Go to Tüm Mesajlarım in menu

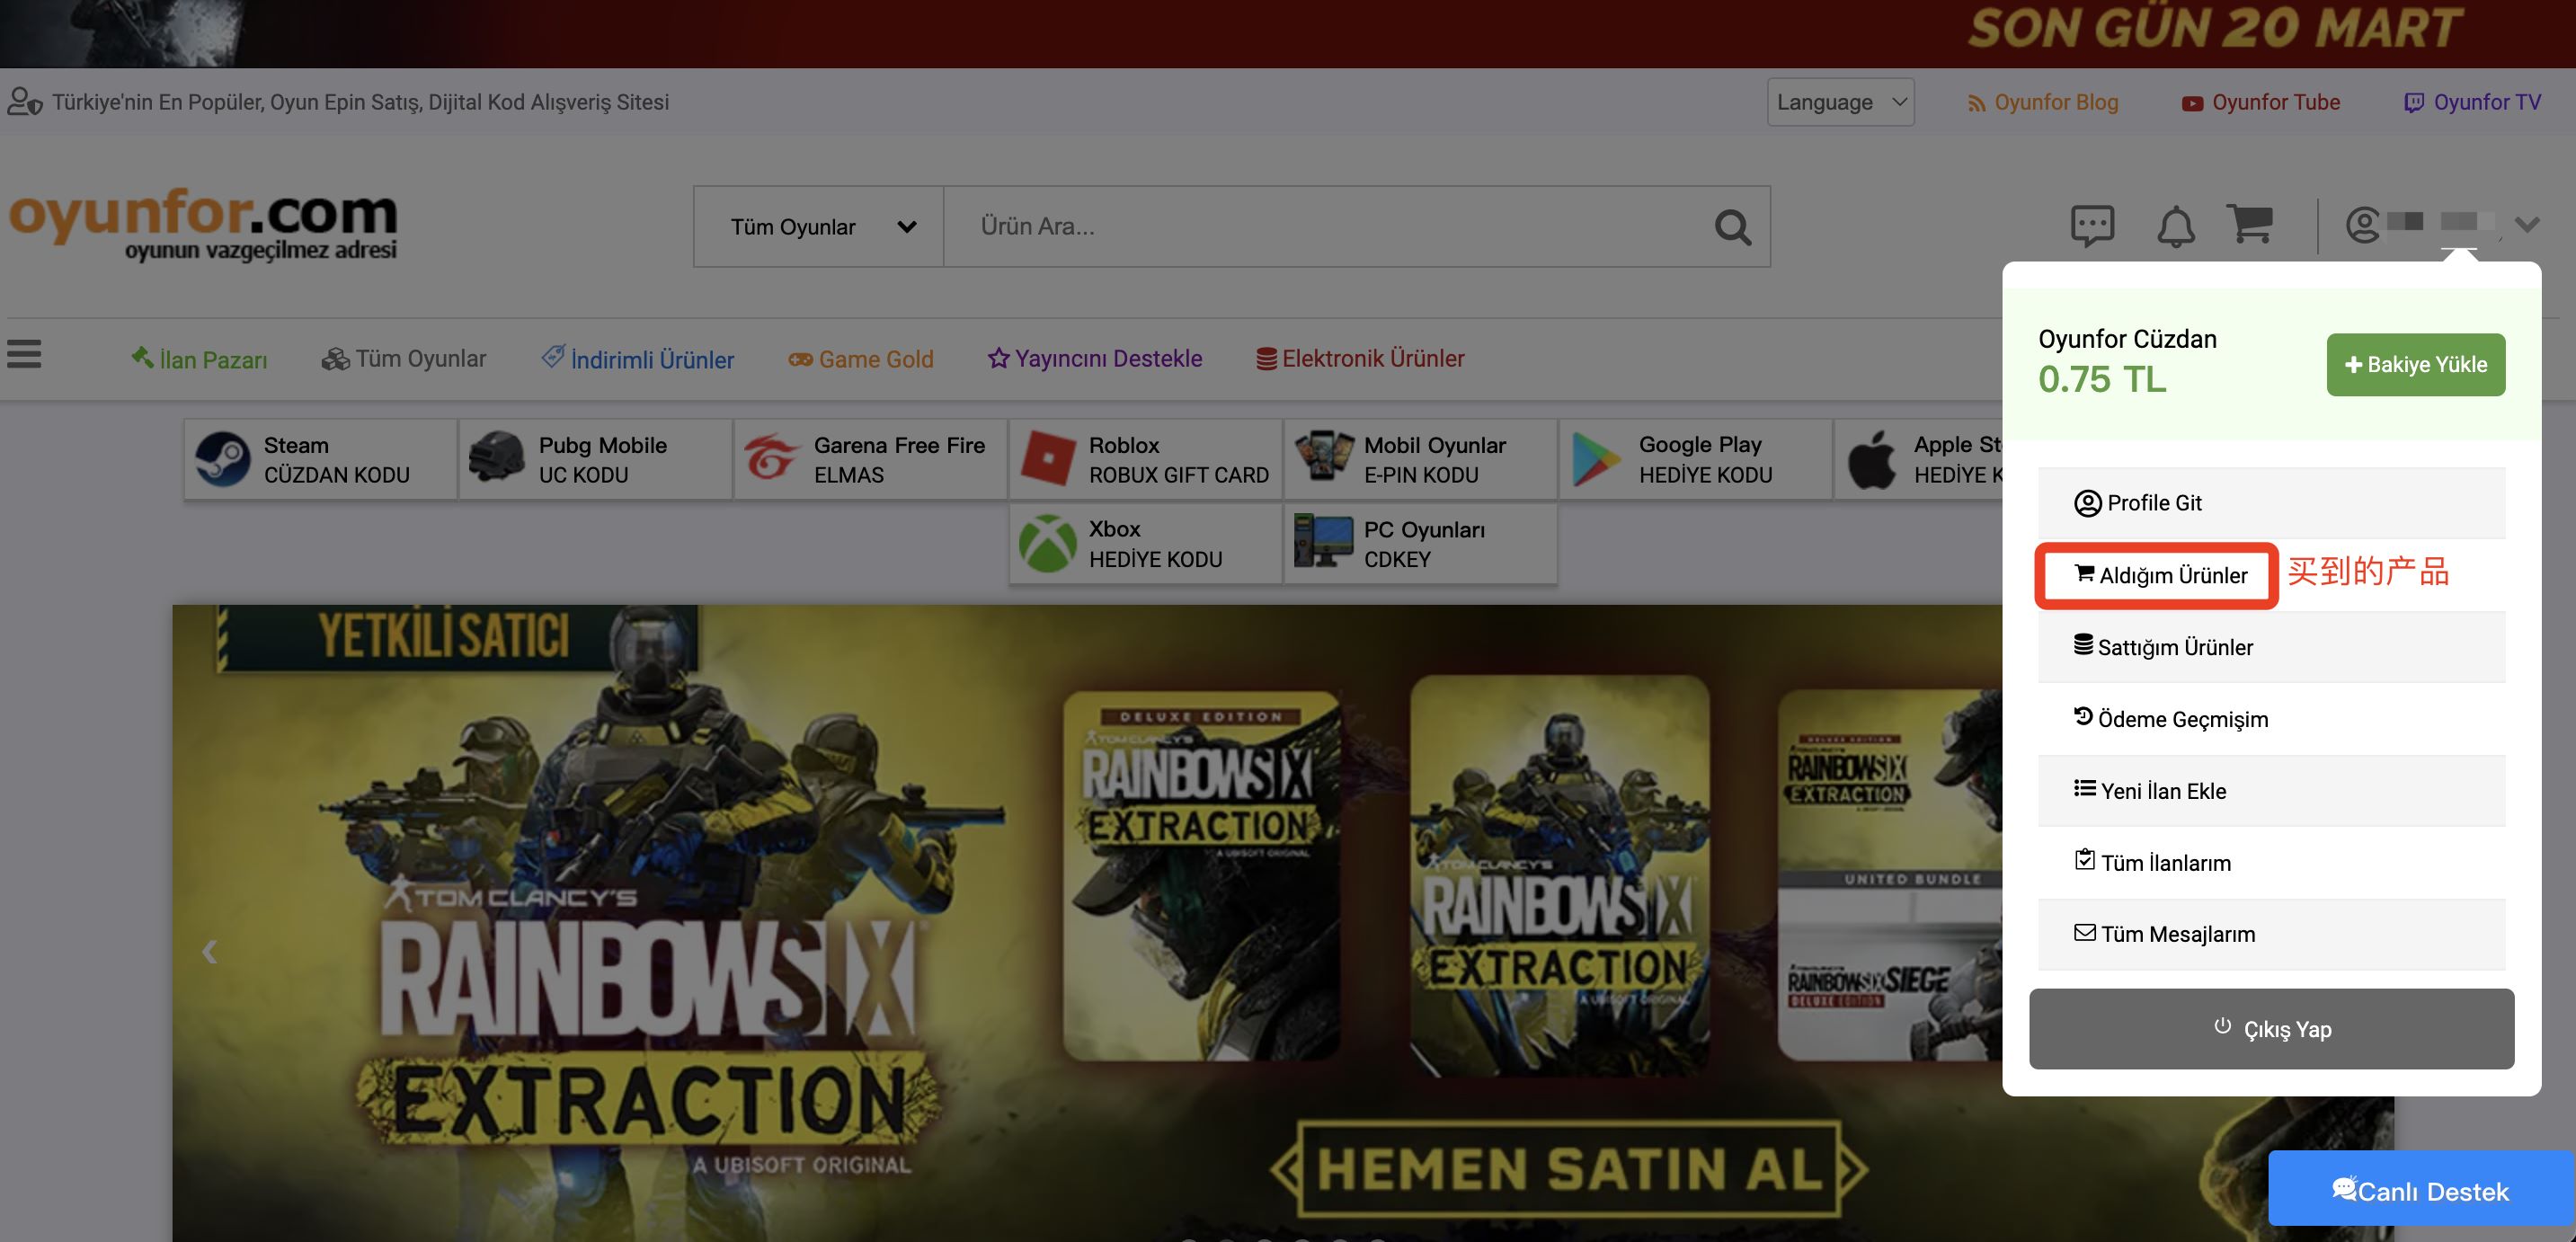click(2176, 934)
